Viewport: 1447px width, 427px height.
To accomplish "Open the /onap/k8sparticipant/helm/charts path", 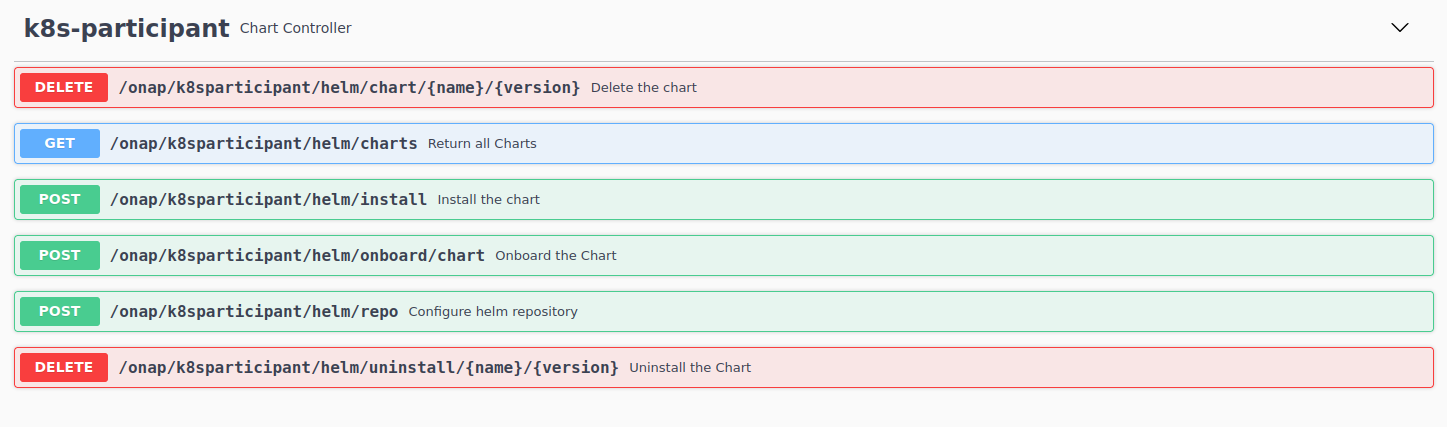I will 263,143.
